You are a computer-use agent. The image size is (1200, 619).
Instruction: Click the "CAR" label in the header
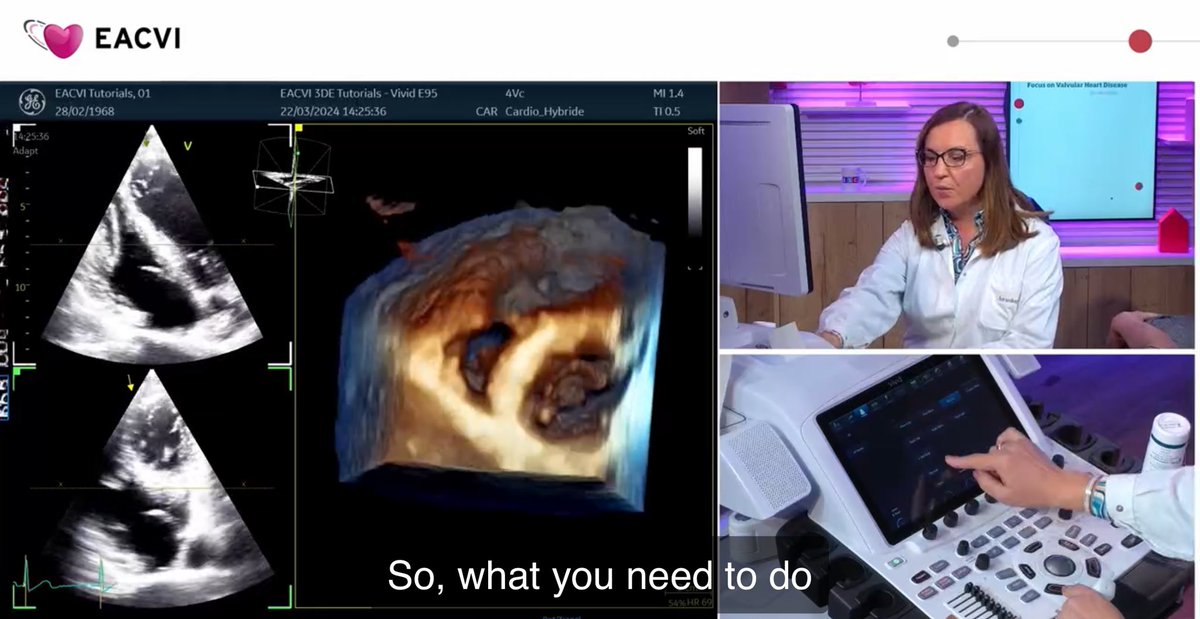pyautogui.click(x=486, y=111)
